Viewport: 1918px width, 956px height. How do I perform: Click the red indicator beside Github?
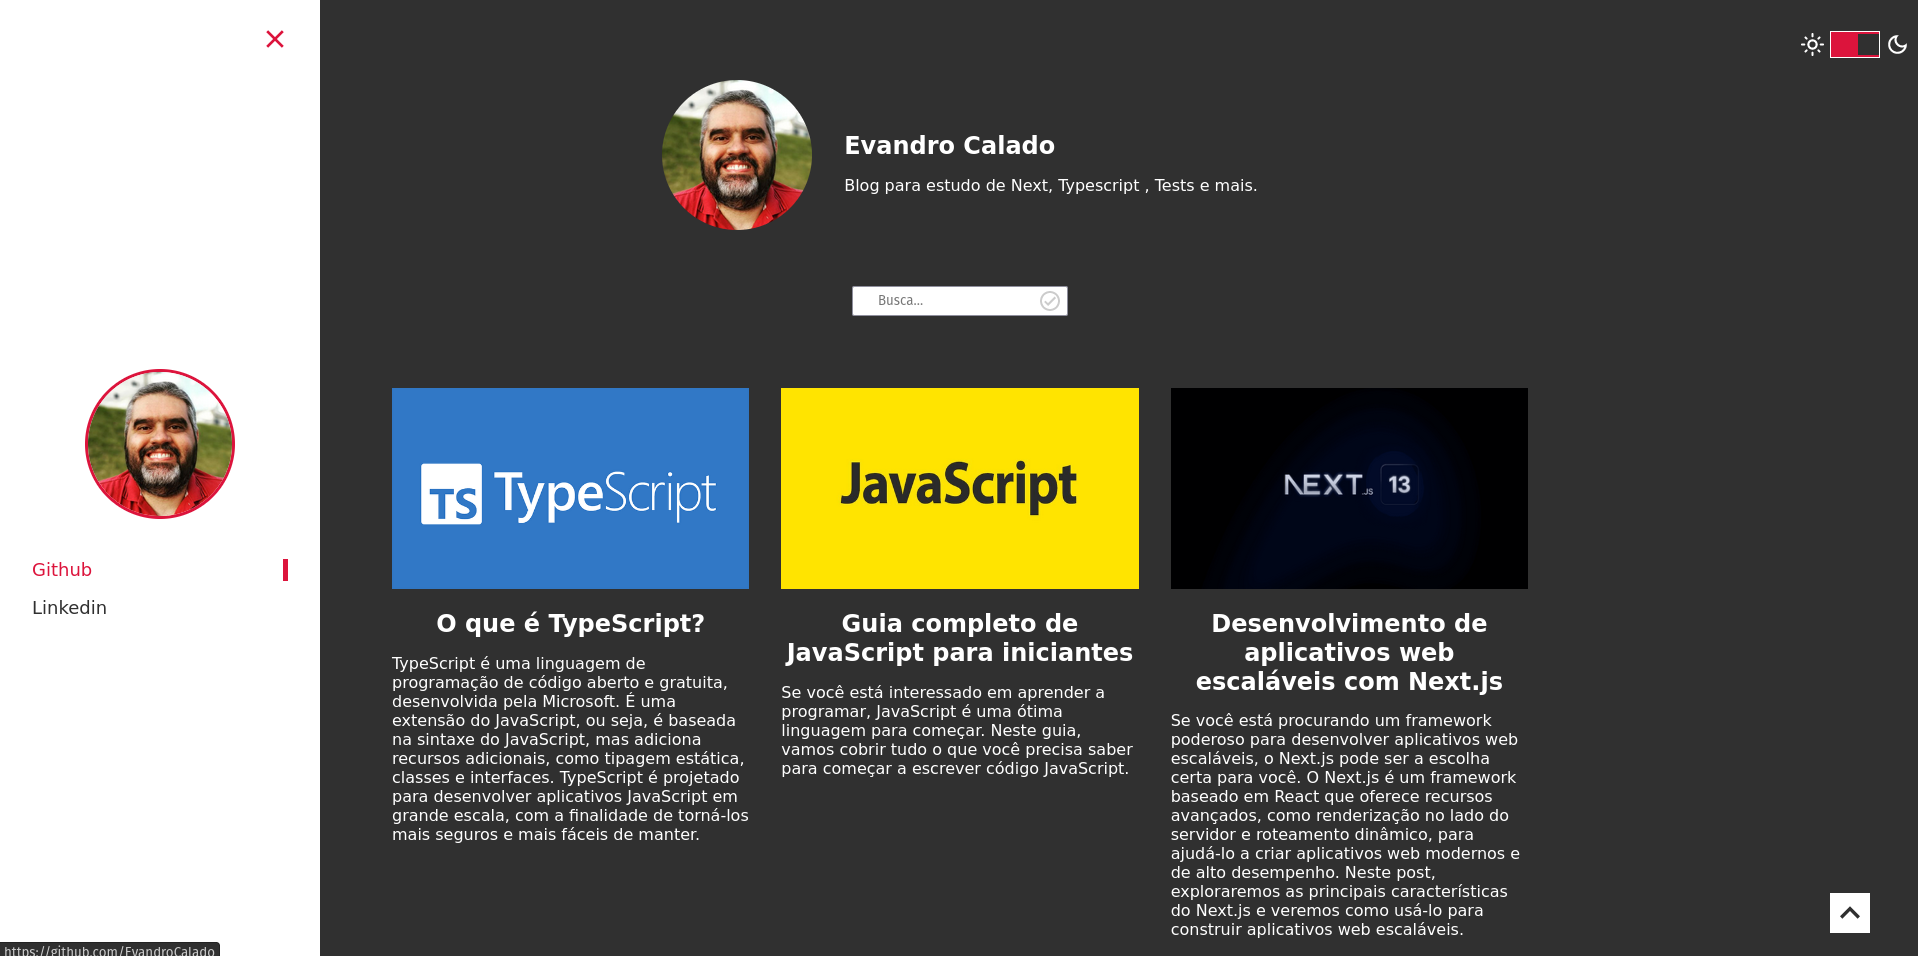pyautogui.click(x=286, y=569)
